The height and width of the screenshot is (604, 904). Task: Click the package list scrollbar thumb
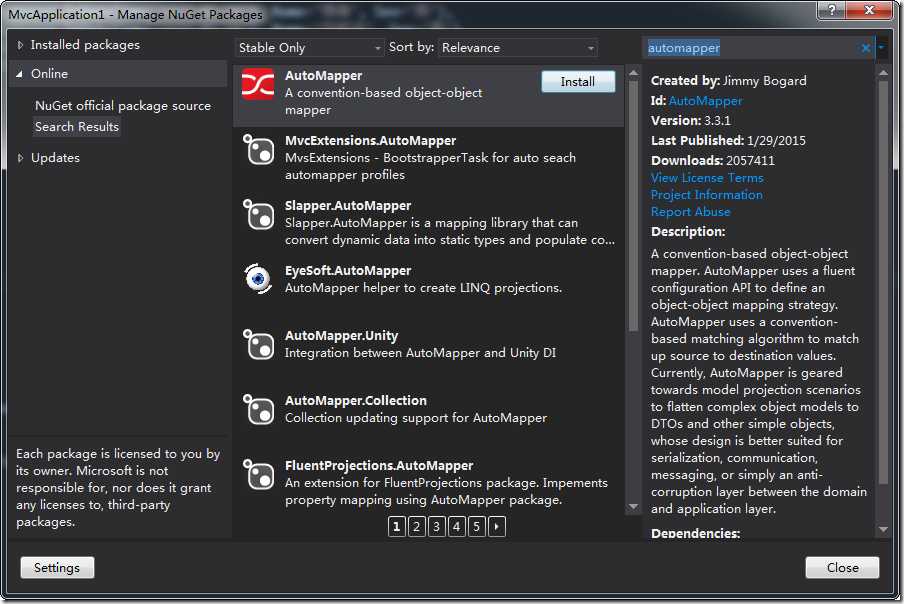click(633, 207)
